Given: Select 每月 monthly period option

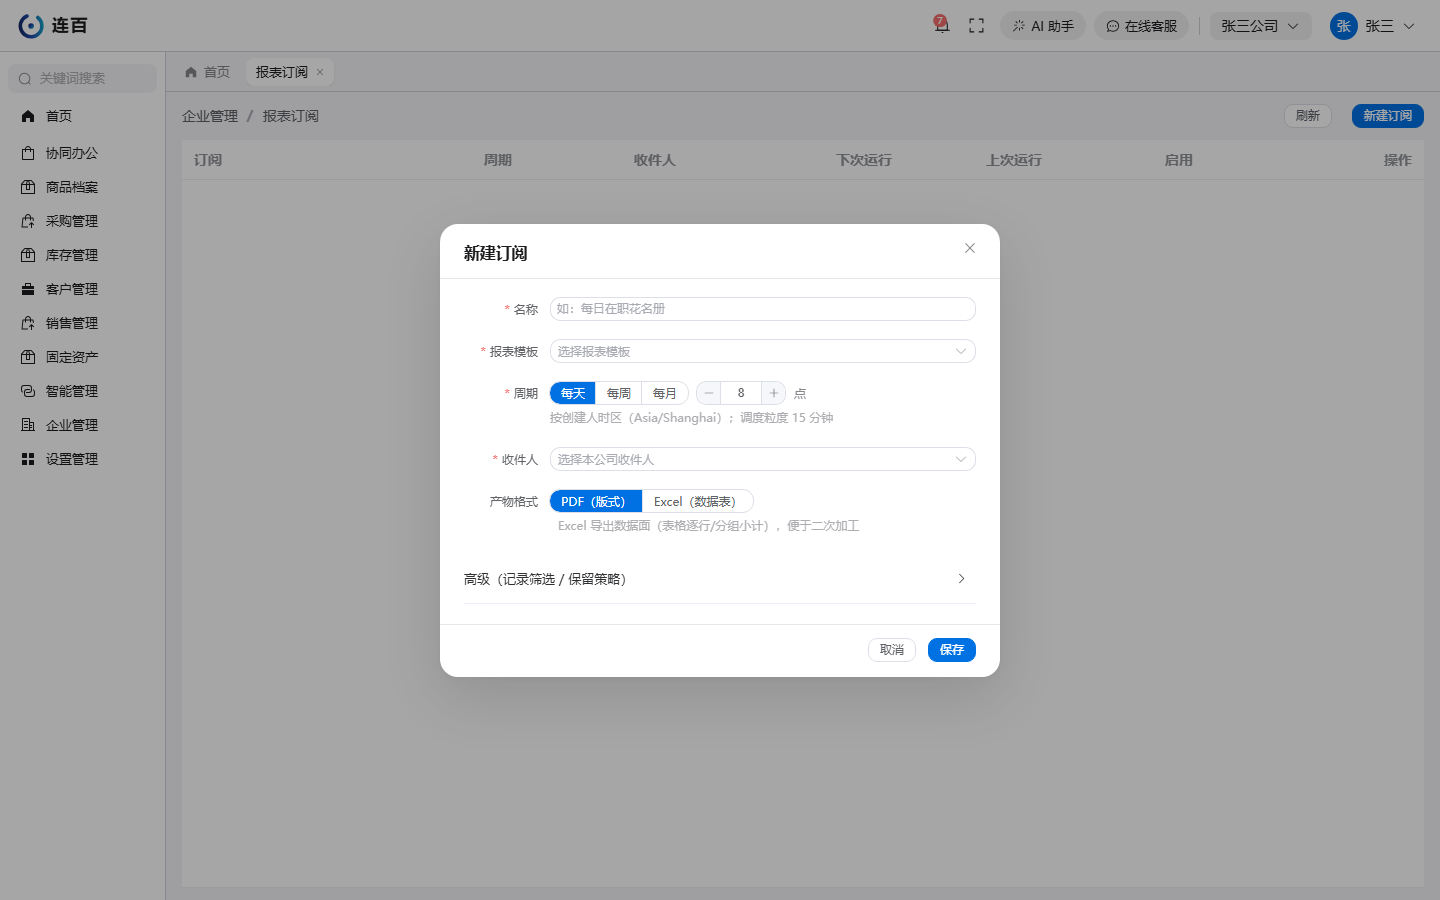Looking at the screenshot, I should click(x=665, y=393).
